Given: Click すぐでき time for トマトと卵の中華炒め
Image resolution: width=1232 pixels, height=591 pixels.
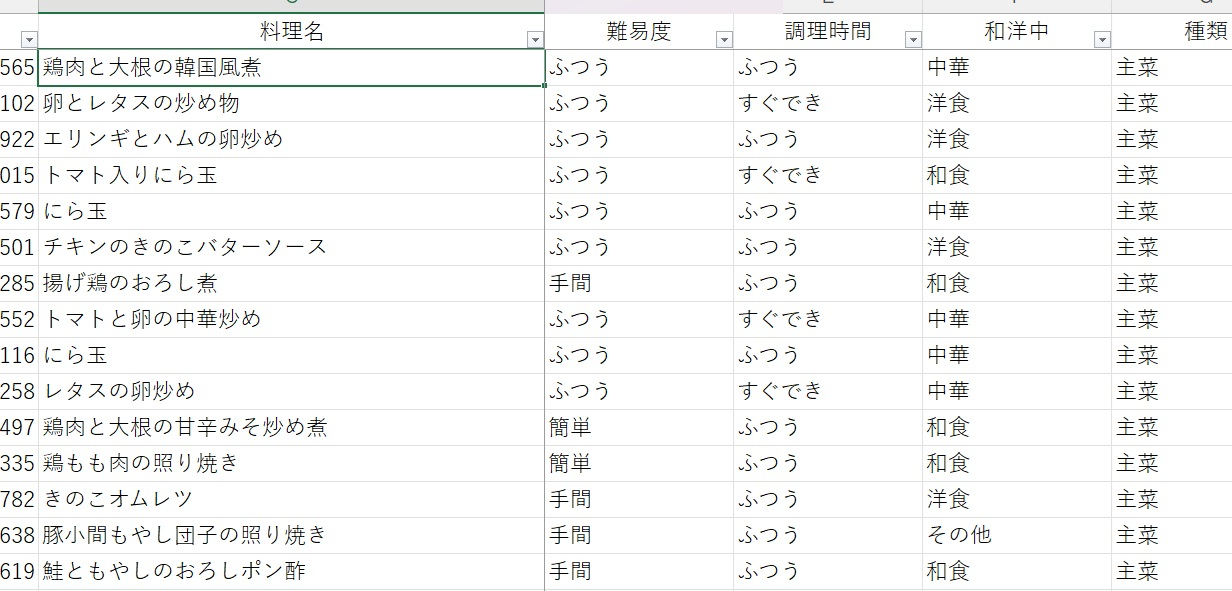Looking at the screenshot, I should (x=828, y=320).
